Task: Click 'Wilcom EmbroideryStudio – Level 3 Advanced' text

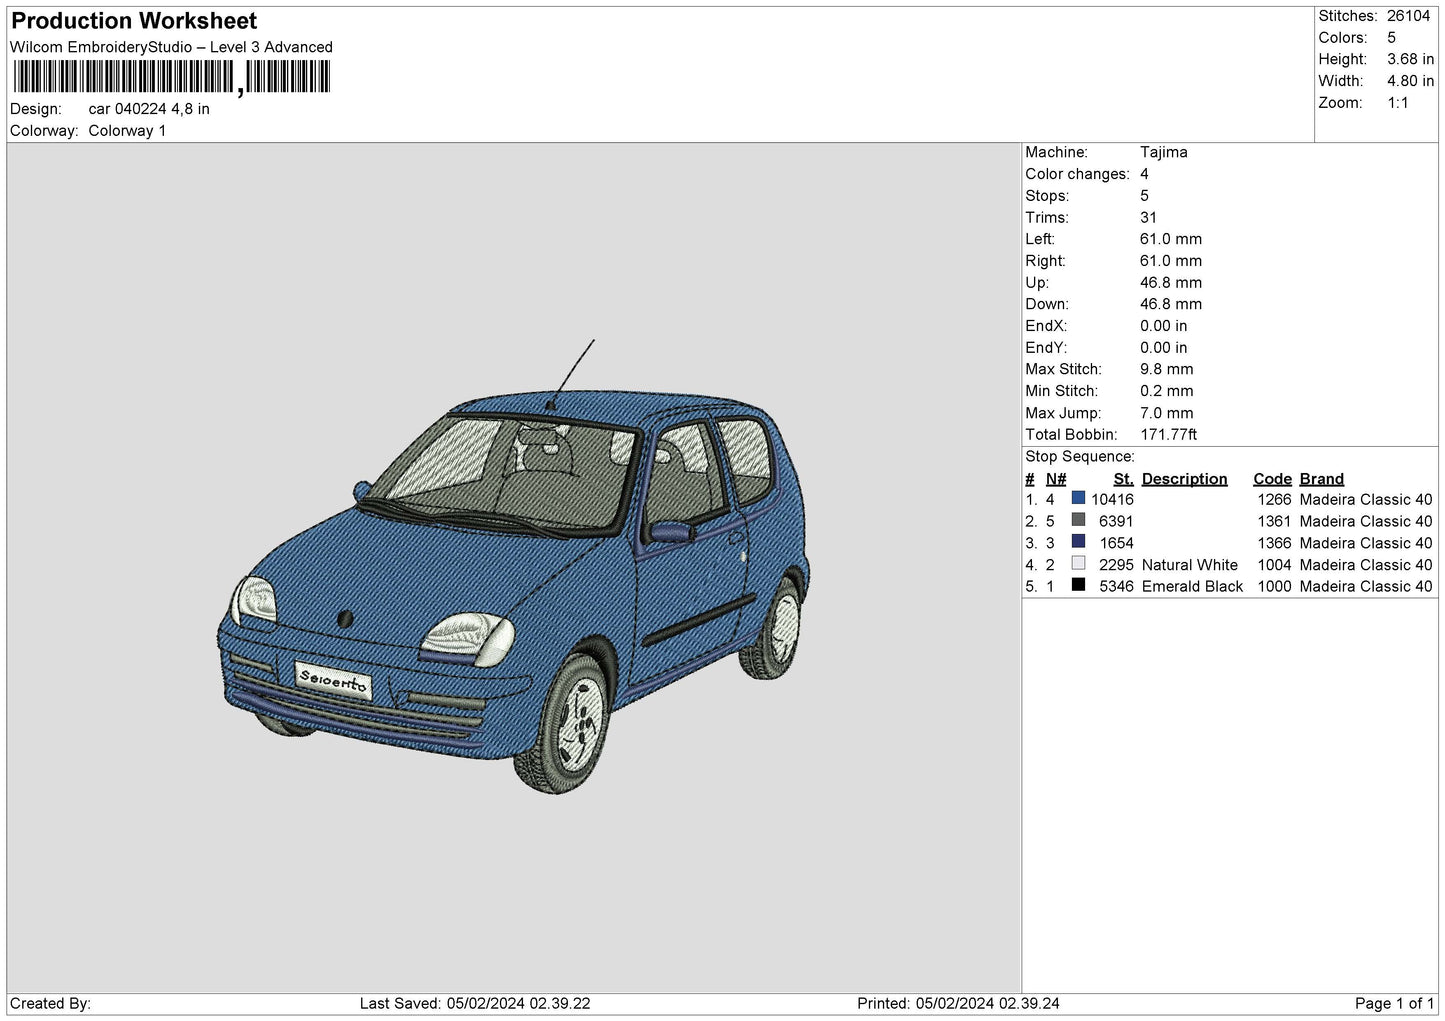Action: click(171, 47)
